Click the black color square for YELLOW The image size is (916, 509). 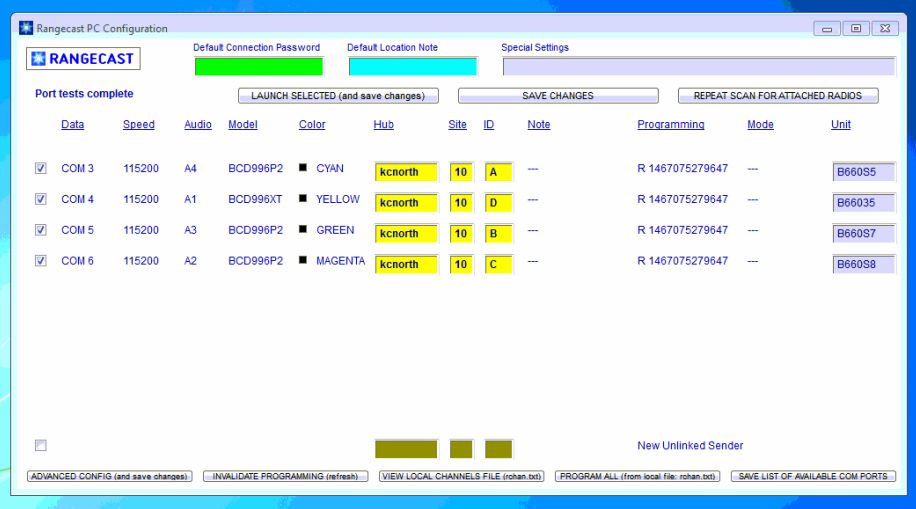click(x=303, y=199)
